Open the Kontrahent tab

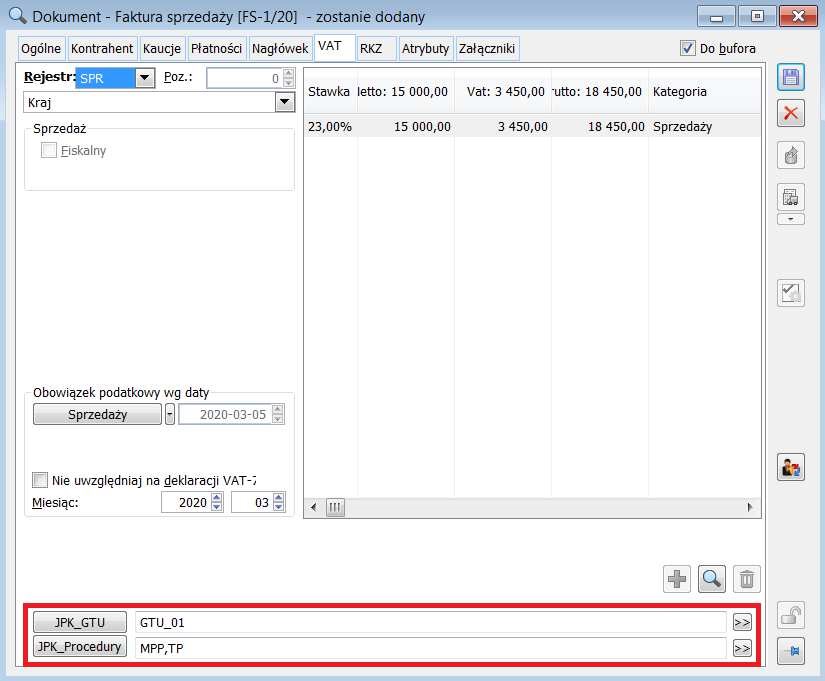pos(102,48)
